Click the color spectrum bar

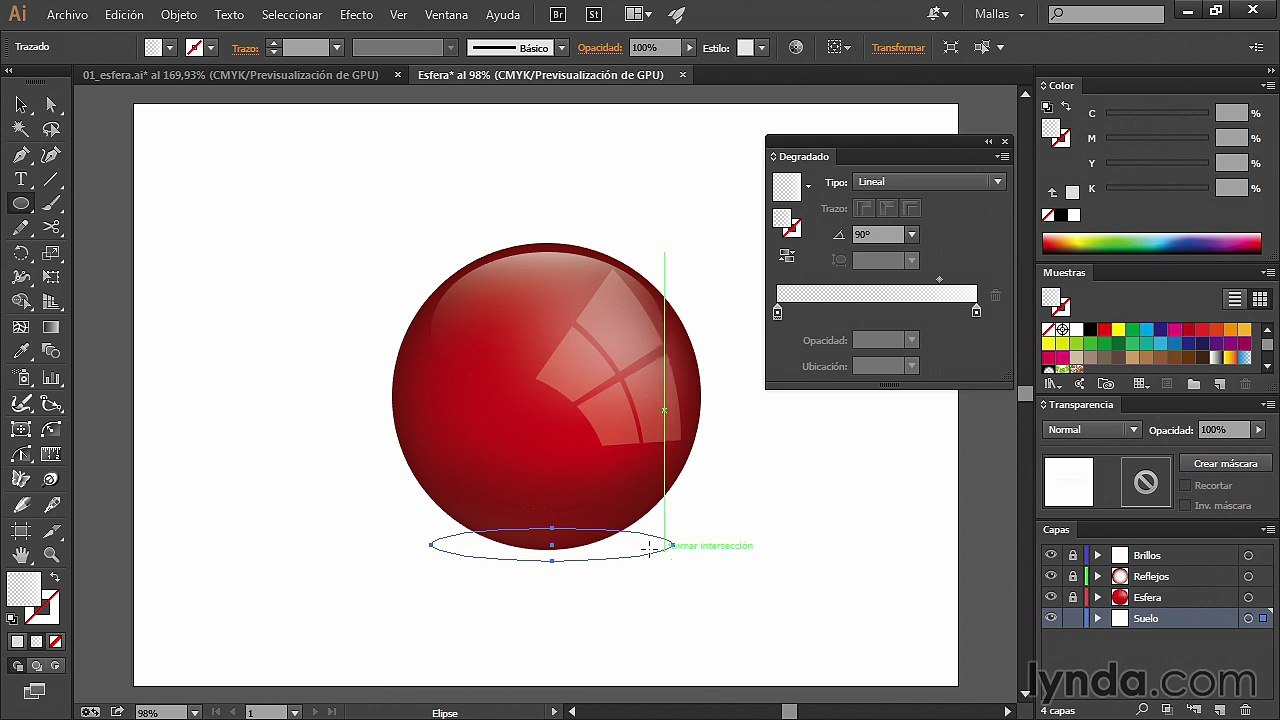pos(1152,243)
